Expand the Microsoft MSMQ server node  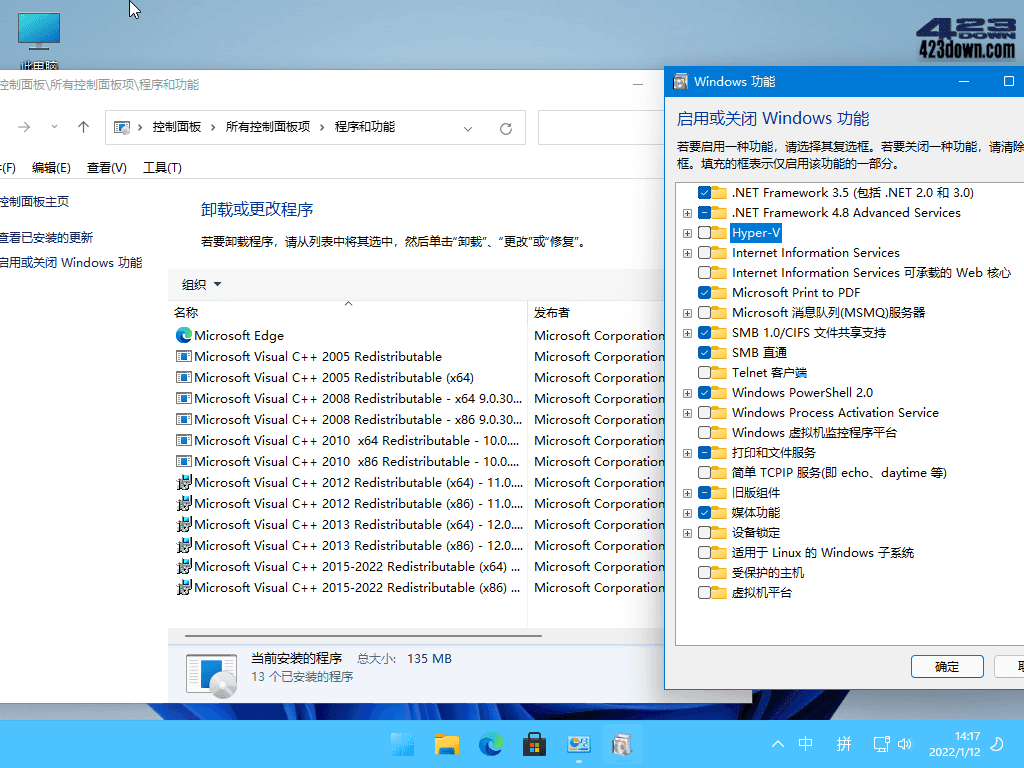tap(687, 313)
